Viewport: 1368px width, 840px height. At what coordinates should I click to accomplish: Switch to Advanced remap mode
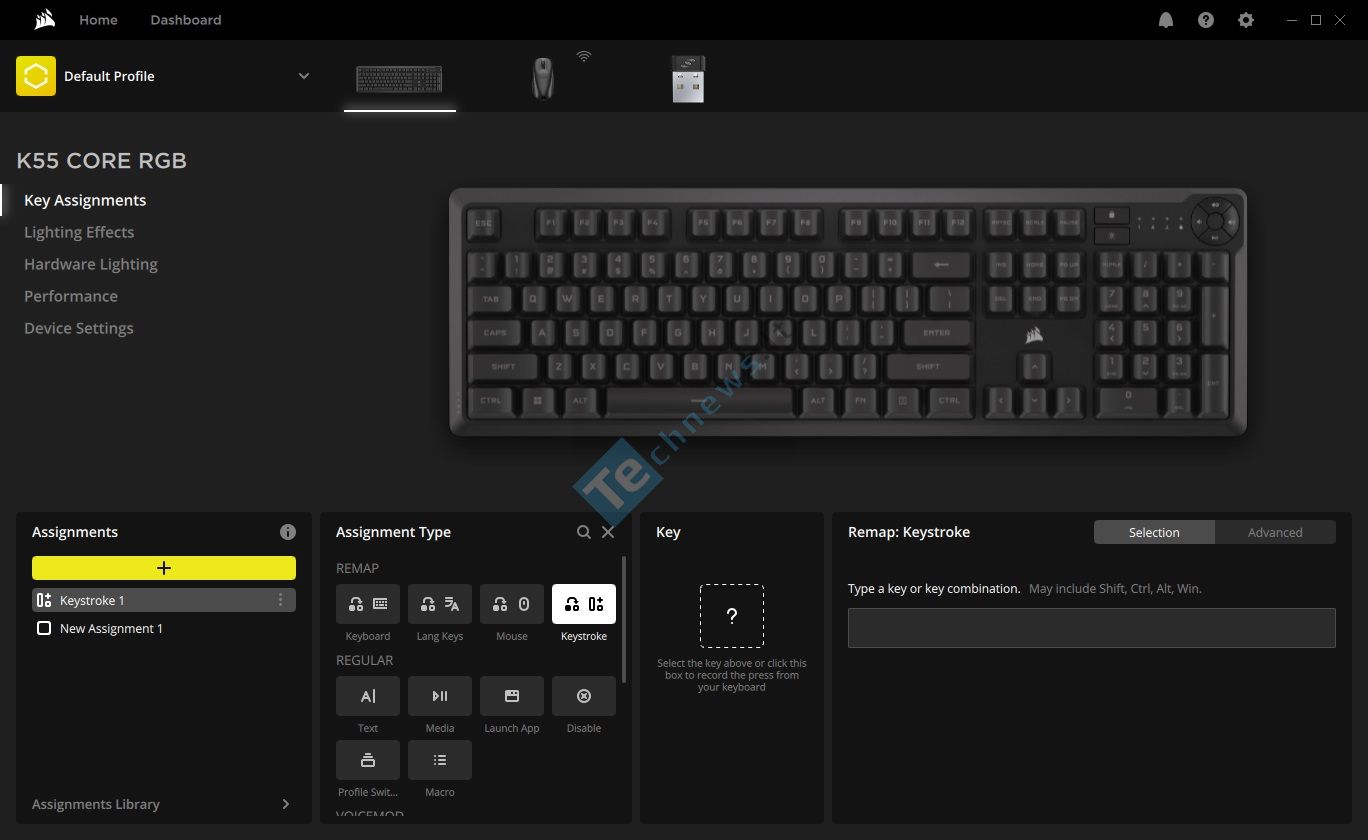pos(1275,532)
